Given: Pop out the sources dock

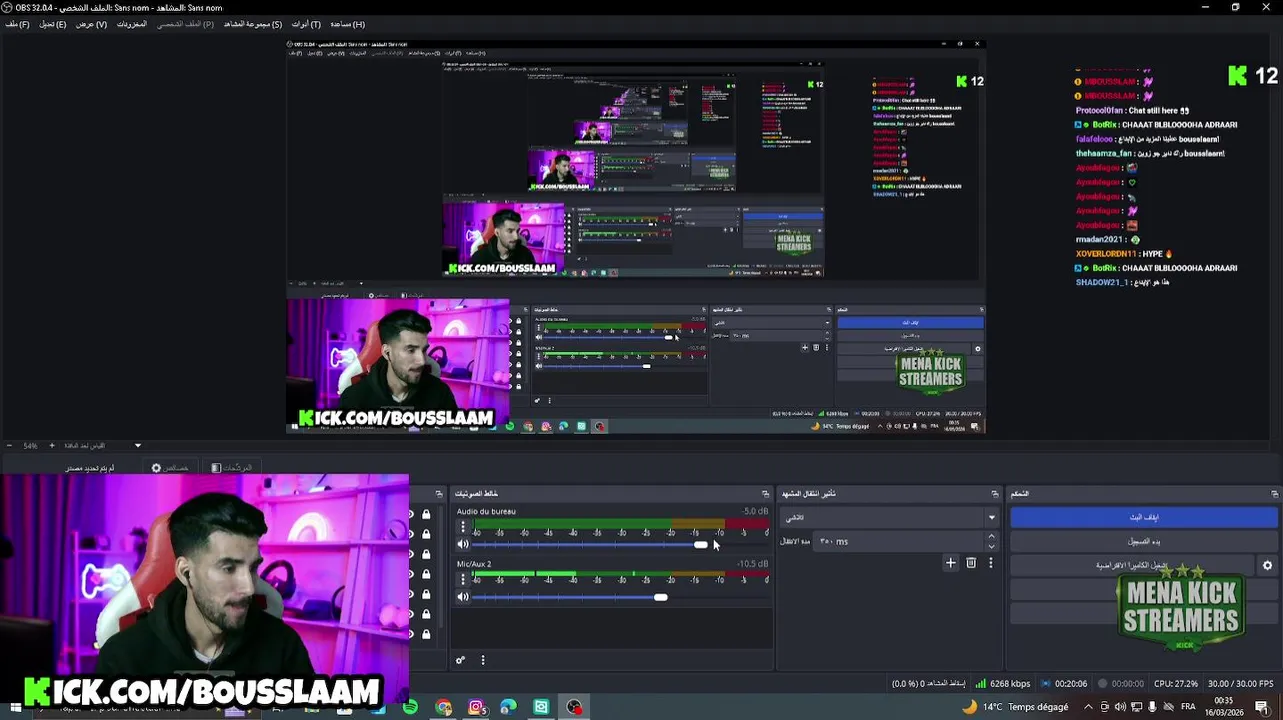Looking at the screenshot, I should click(x=439, y=494).
